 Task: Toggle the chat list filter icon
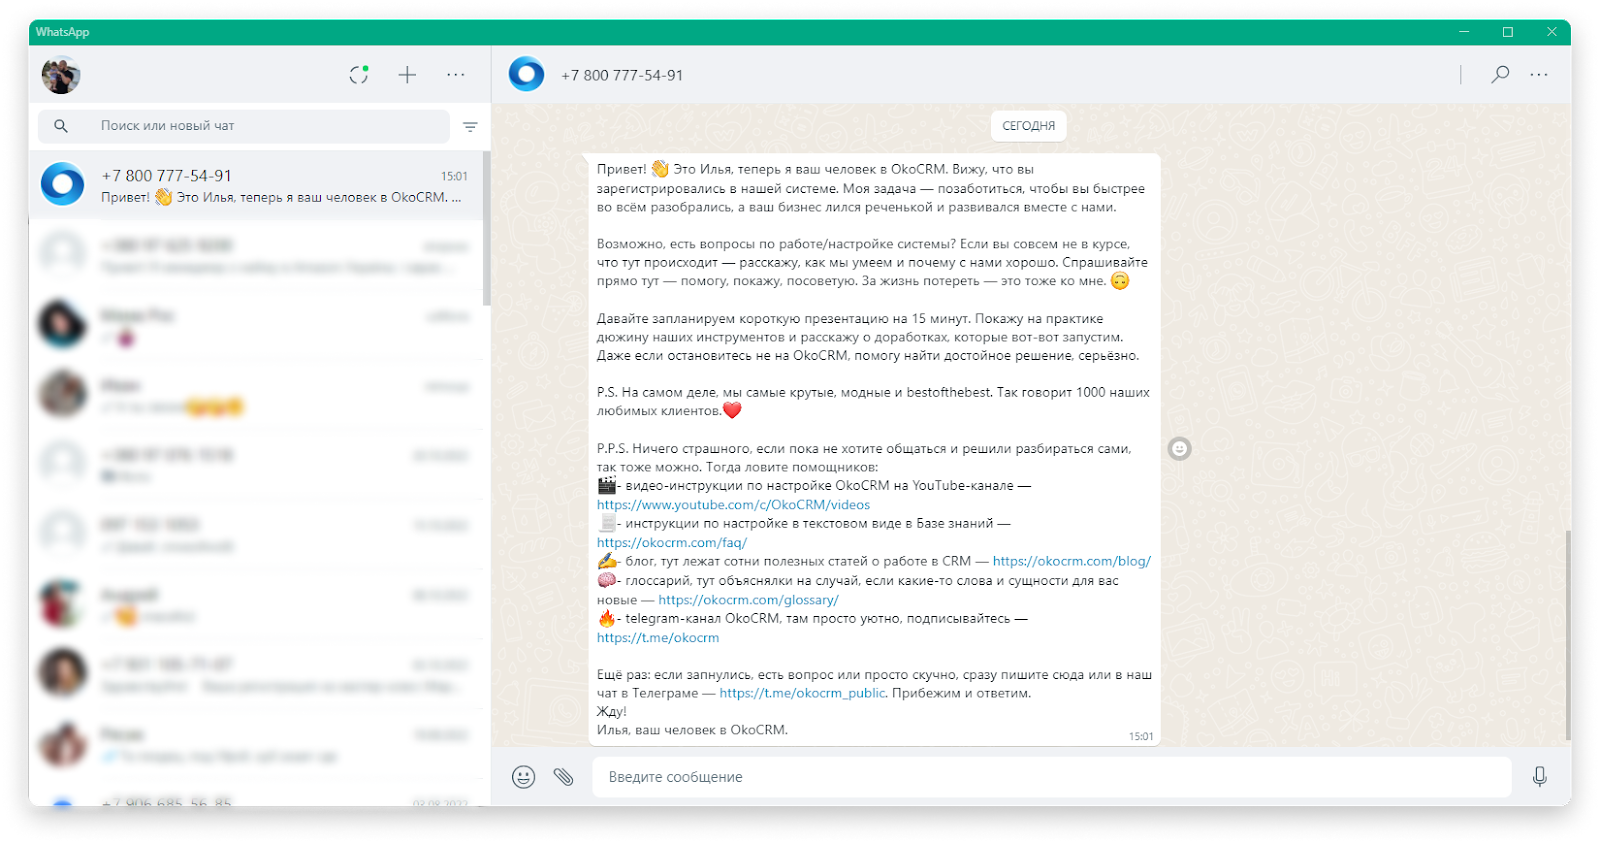470,127
